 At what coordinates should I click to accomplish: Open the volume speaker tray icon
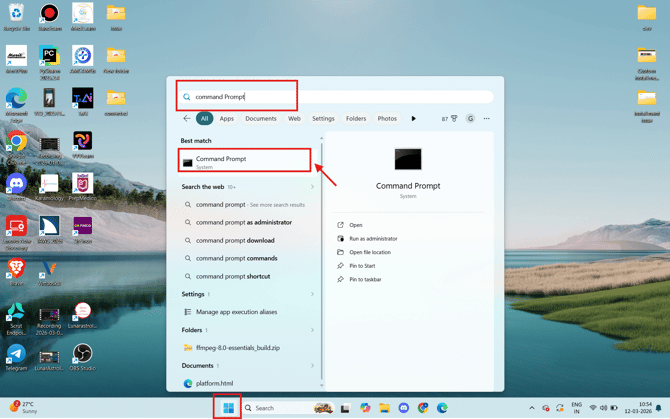click(x=603, y=408)
